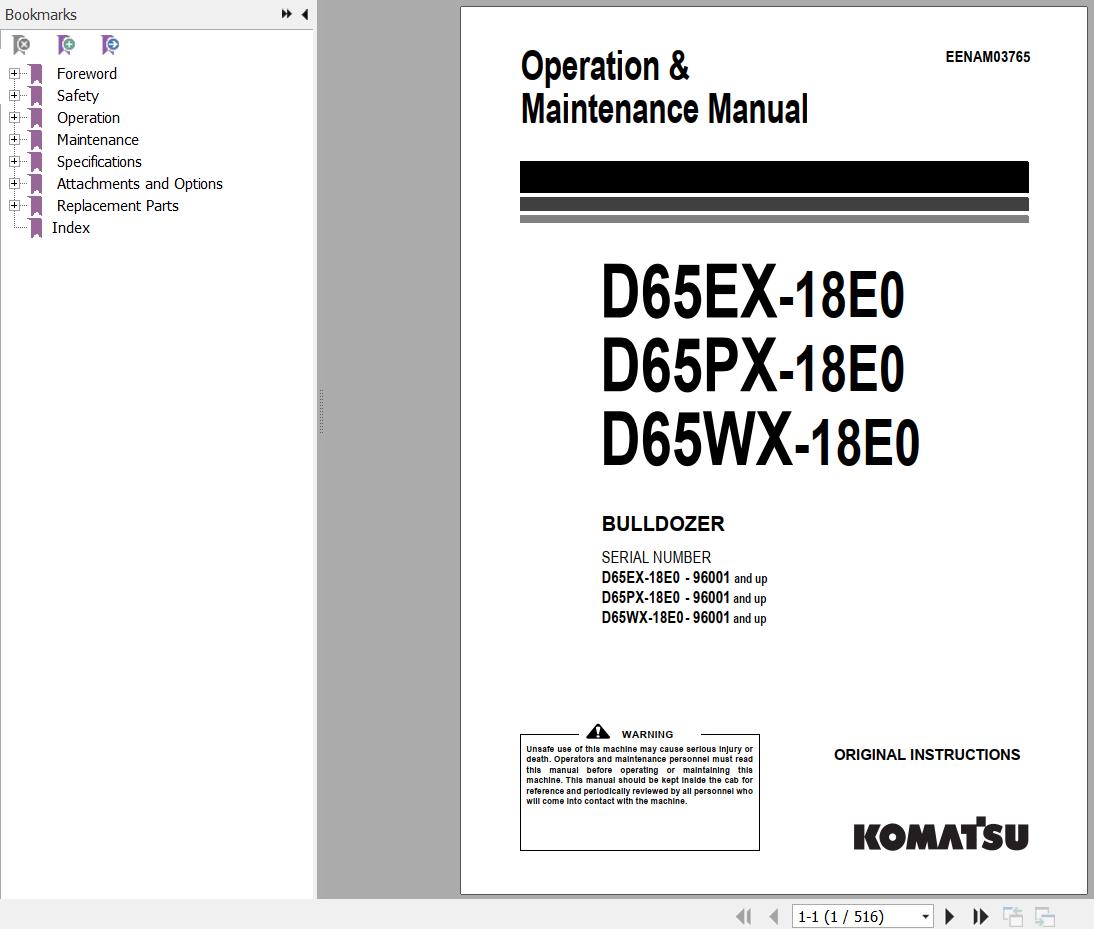Click the SERIAL NUMBER label
Viewport: 1094px width, 929px height.
point(656,557)
